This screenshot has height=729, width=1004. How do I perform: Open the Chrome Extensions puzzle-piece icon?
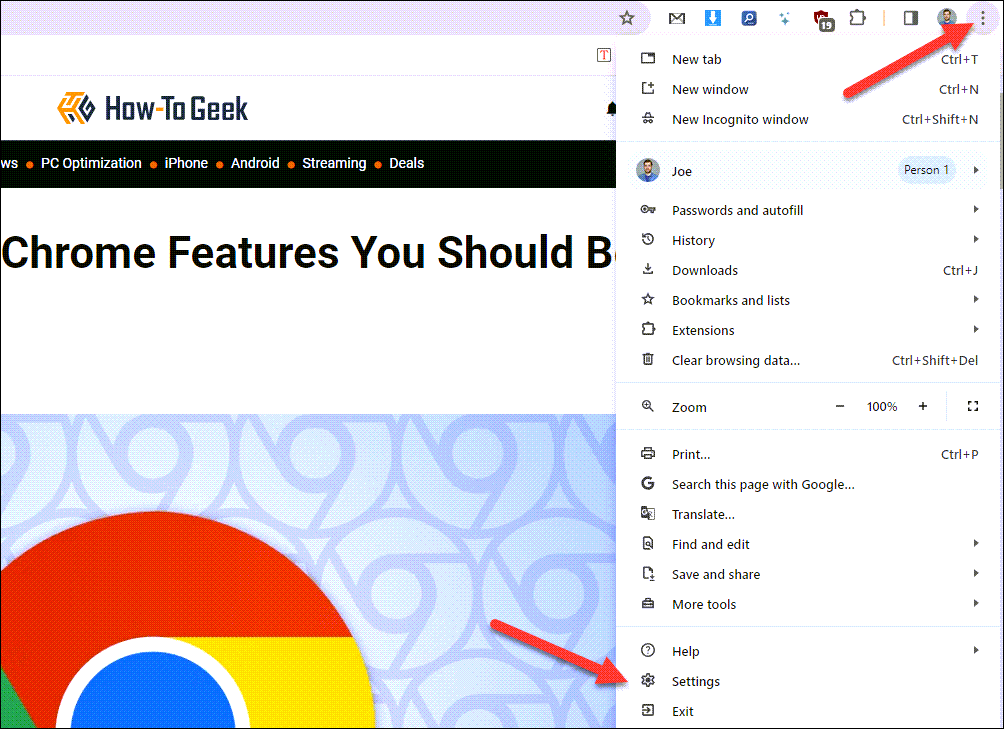coord(856,18)
